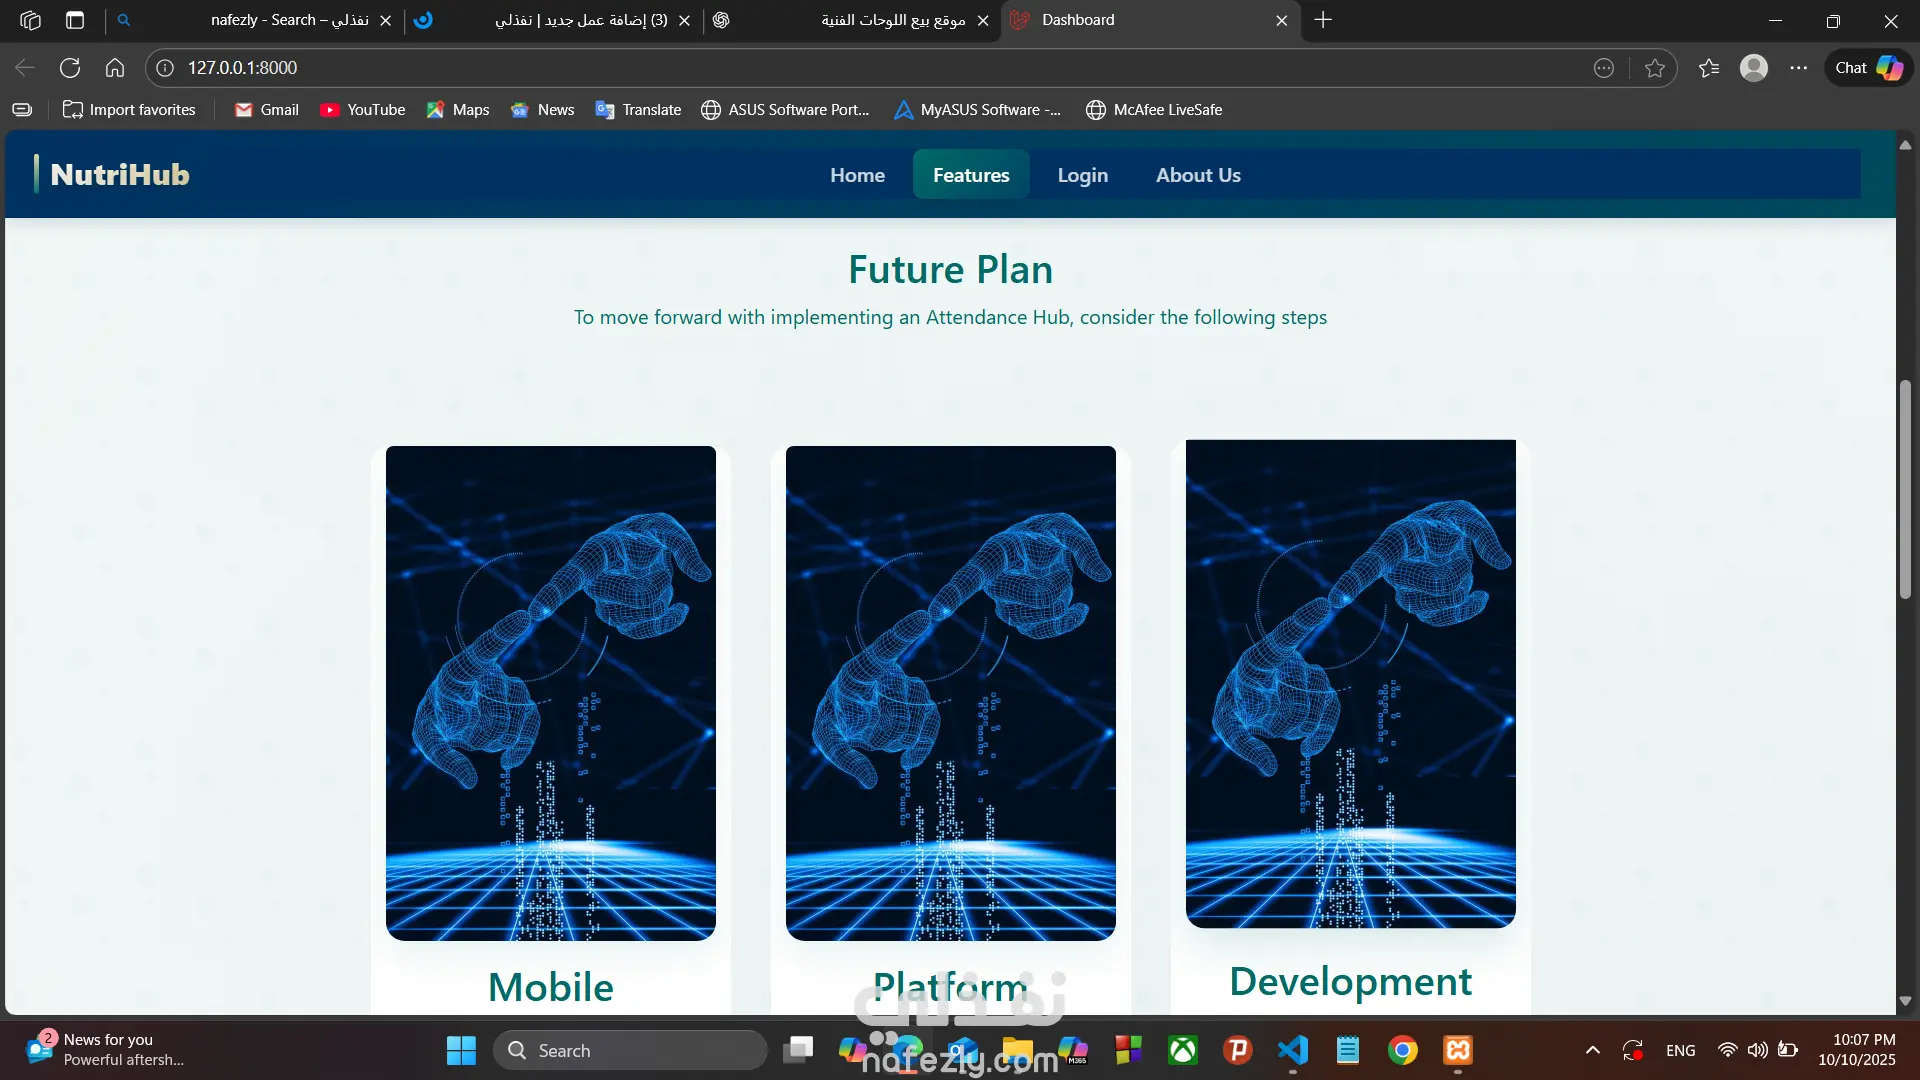This screenshot has height=1080, width=1920.
Task: Launch XAMPP from the taskbar
Action: pos(1458,1050)
